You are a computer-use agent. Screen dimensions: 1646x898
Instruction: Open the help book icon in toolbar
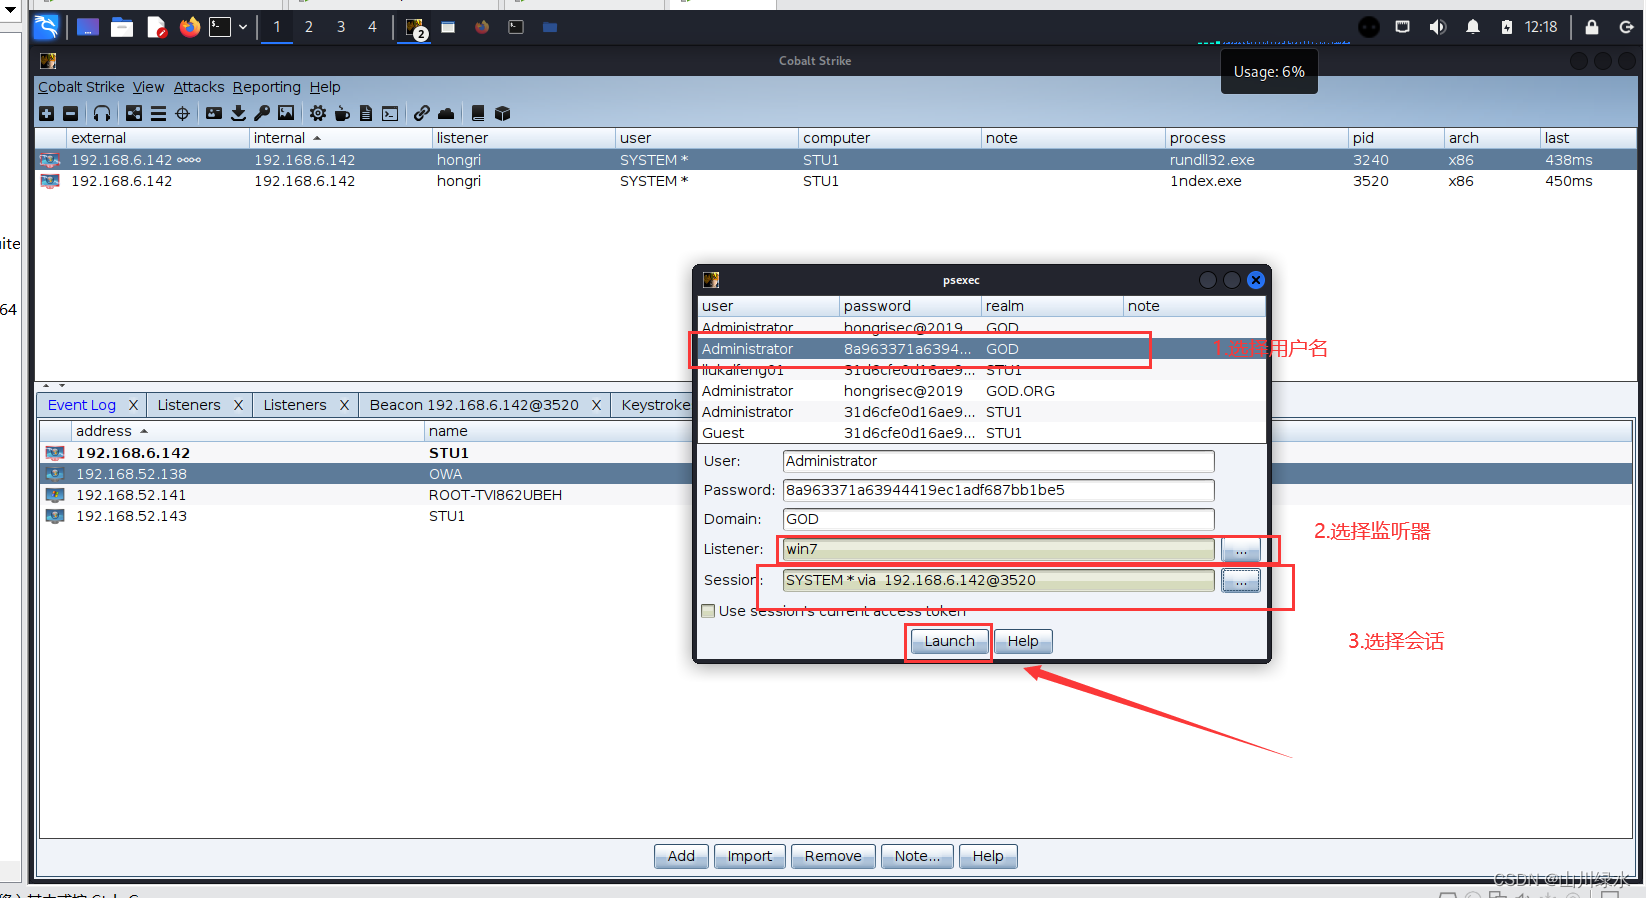tap(478, 114)
